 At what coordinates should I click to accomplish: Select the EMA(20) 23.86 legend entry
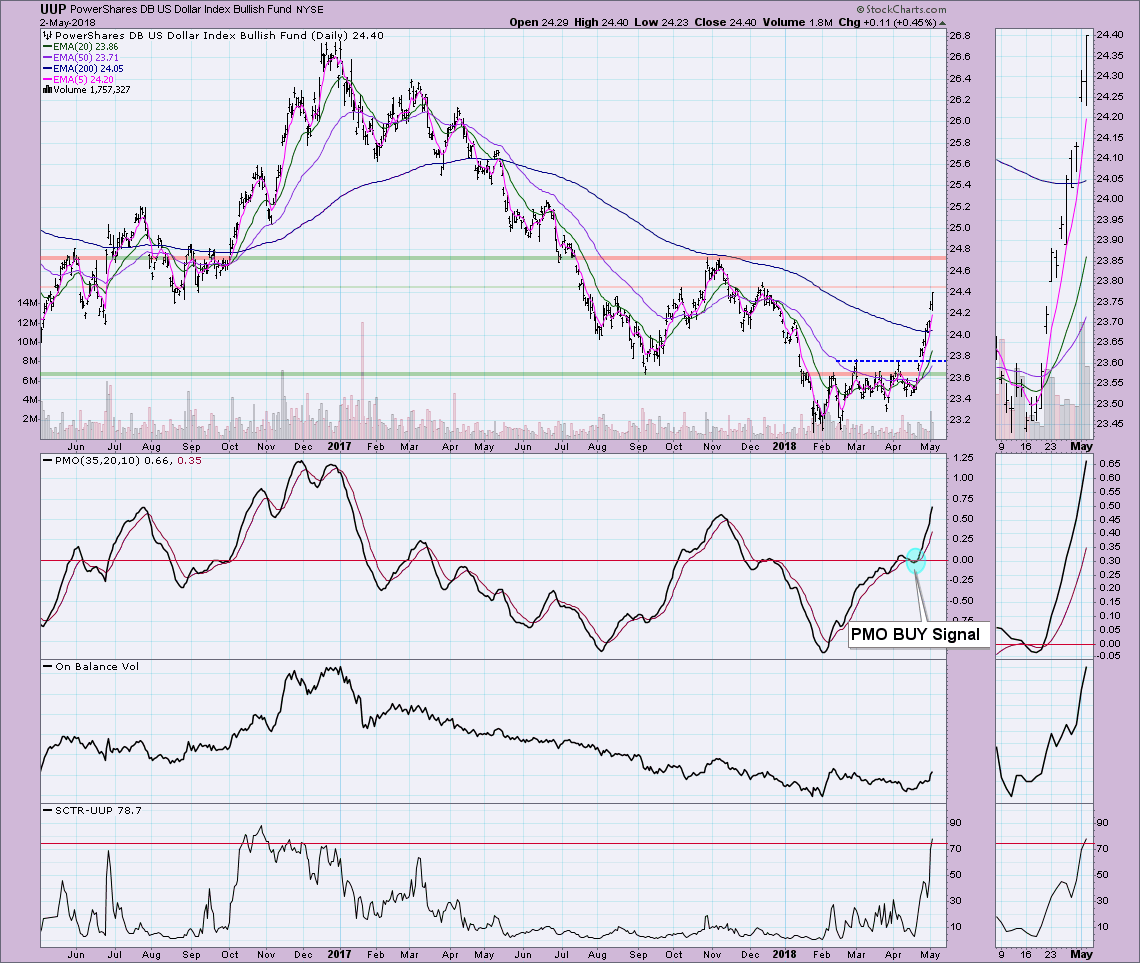pyautogui.click(x=81, y=47)
